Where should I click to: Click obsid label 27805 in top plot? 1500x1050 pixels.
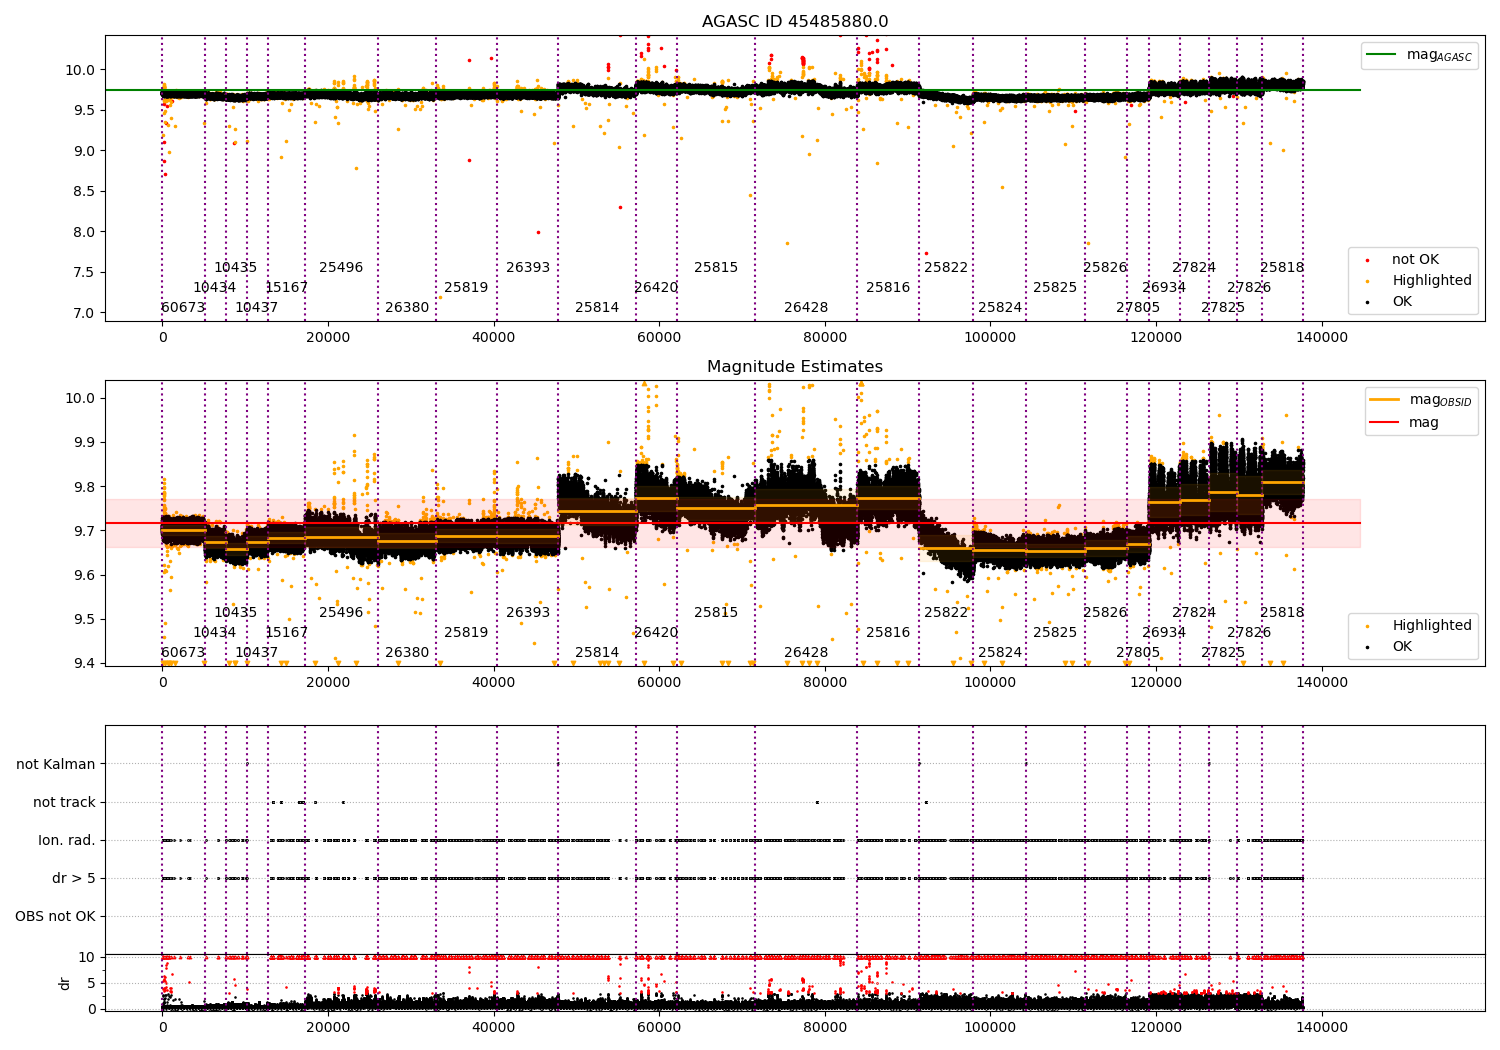tap(1138, 308)
